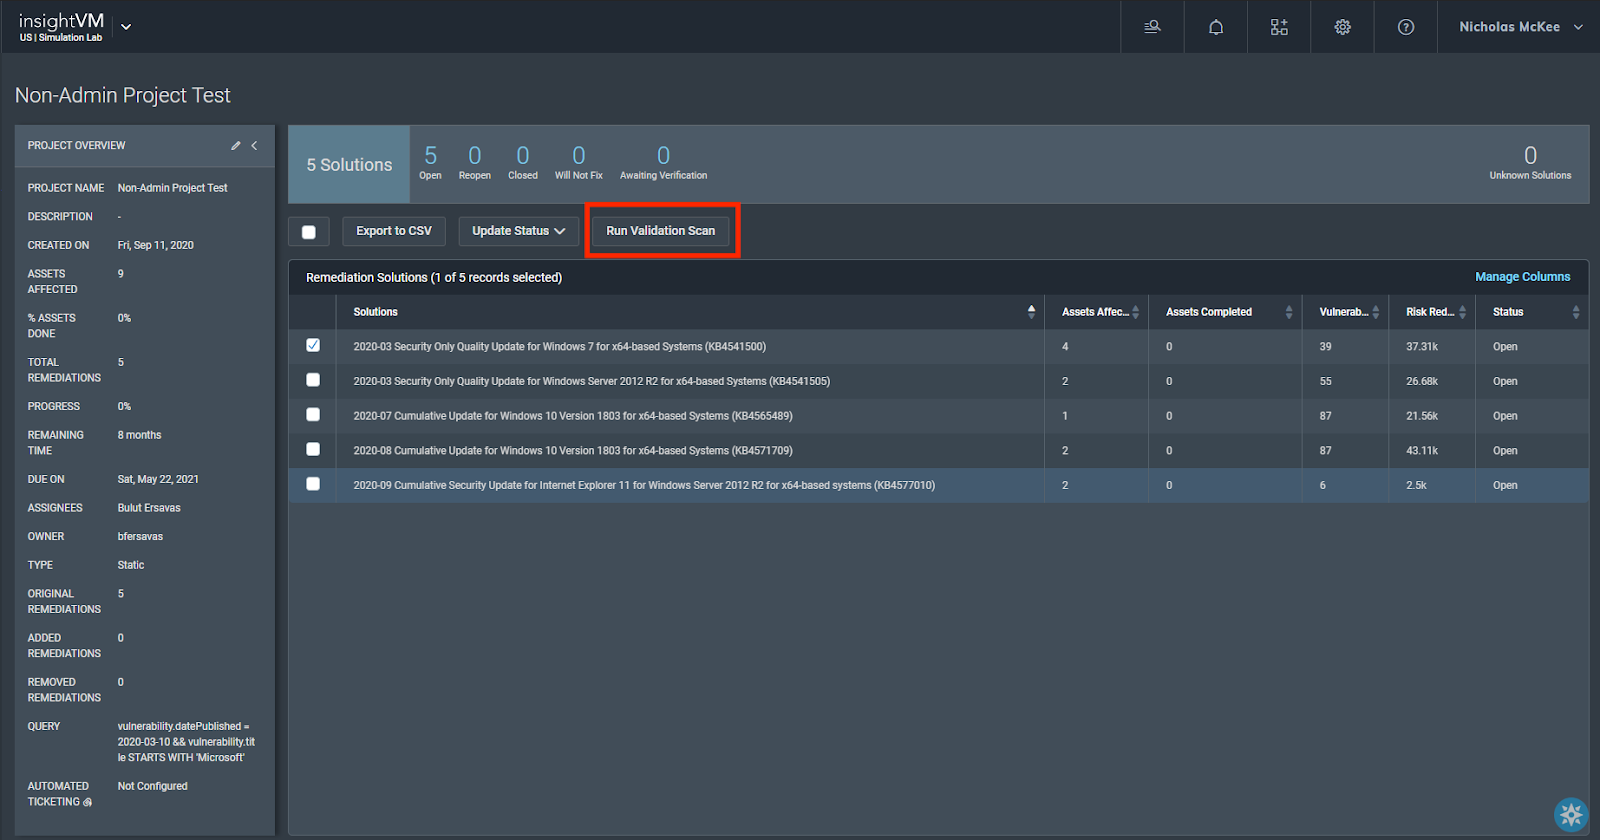Image resolution: width=1600 pixels, height=840 pixels.
Task: Open the add dashboard widget icon
Action: pyautogui.click(x=1279, y=27)
